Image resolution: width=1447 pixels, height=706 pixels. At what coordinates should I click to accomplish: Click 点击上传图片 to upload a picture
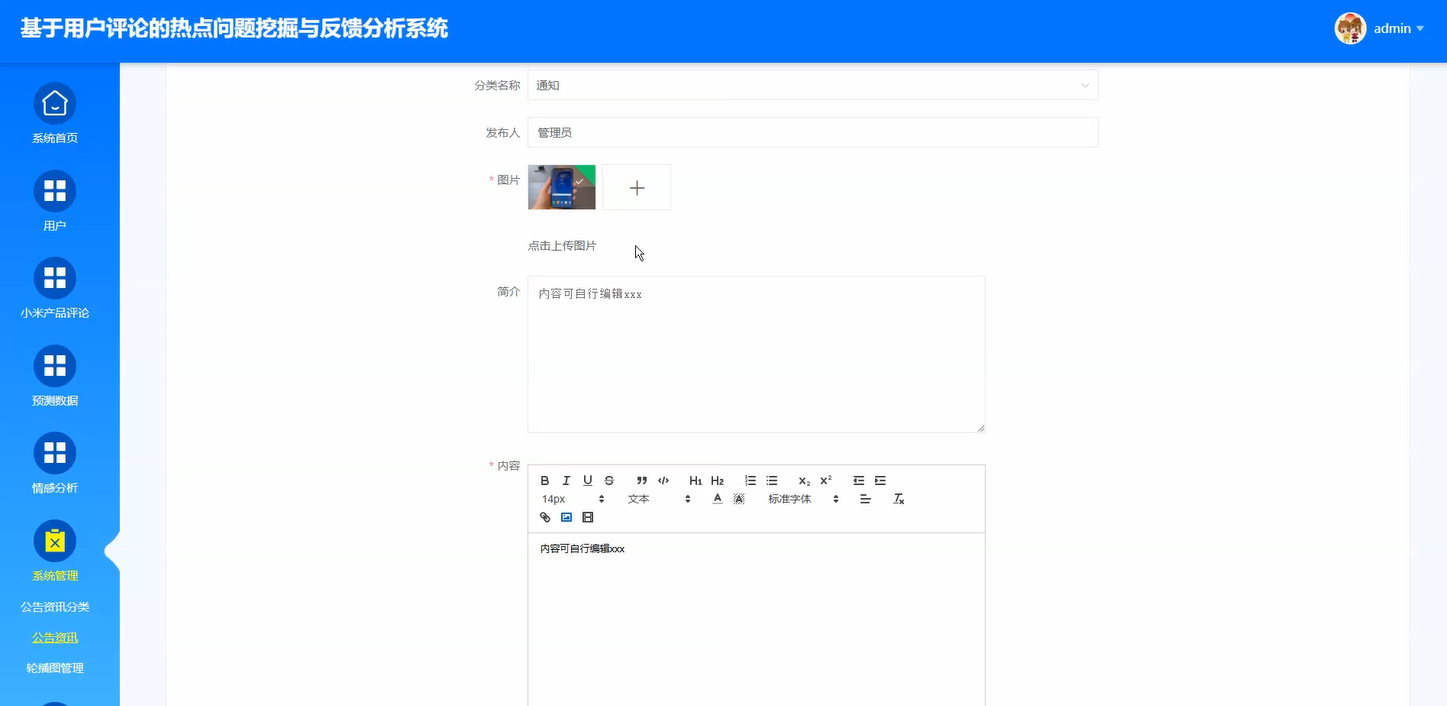561,245
